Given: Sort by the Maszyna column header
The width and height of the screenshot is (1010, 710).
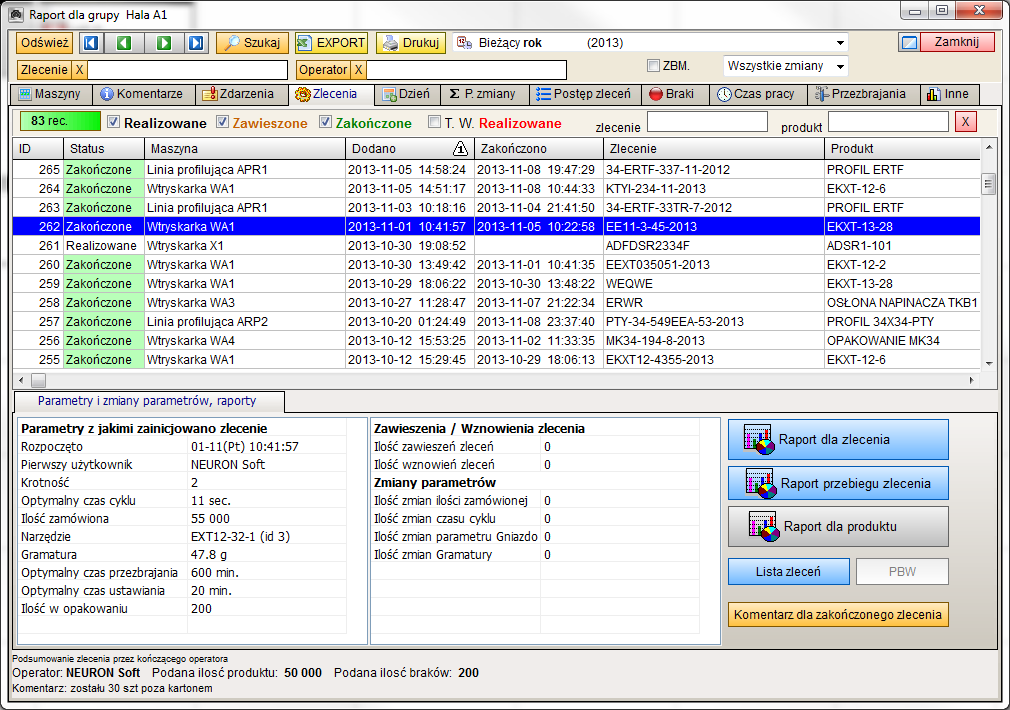Looking at the screenshot, I should (x=245, y=149).
